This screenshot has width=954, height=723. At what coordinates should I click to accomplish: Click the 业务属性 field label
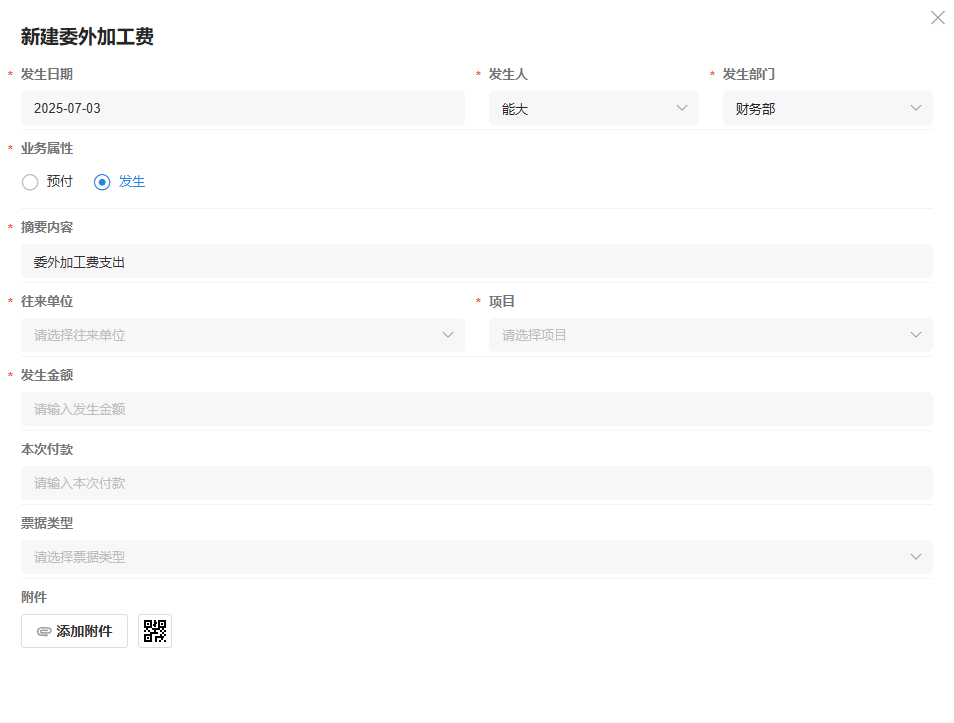47,148
